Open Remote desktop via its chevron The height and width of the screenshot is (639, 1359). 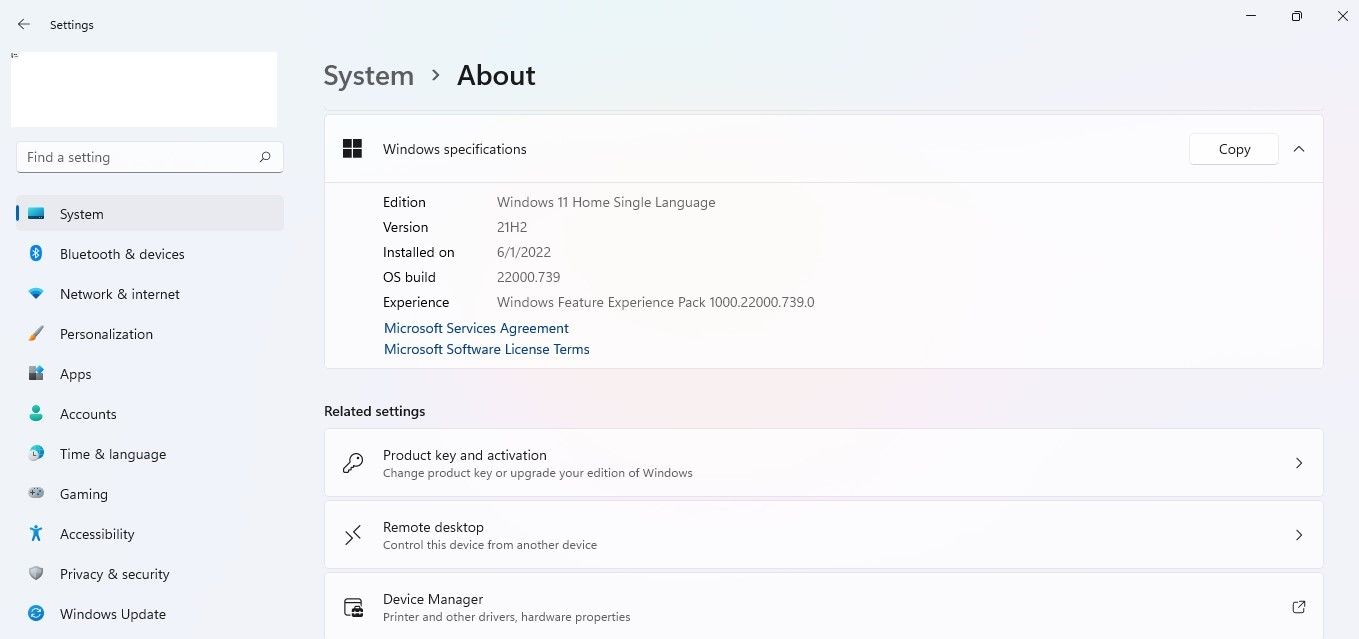pyautogui.click(x=1298, y=535)
